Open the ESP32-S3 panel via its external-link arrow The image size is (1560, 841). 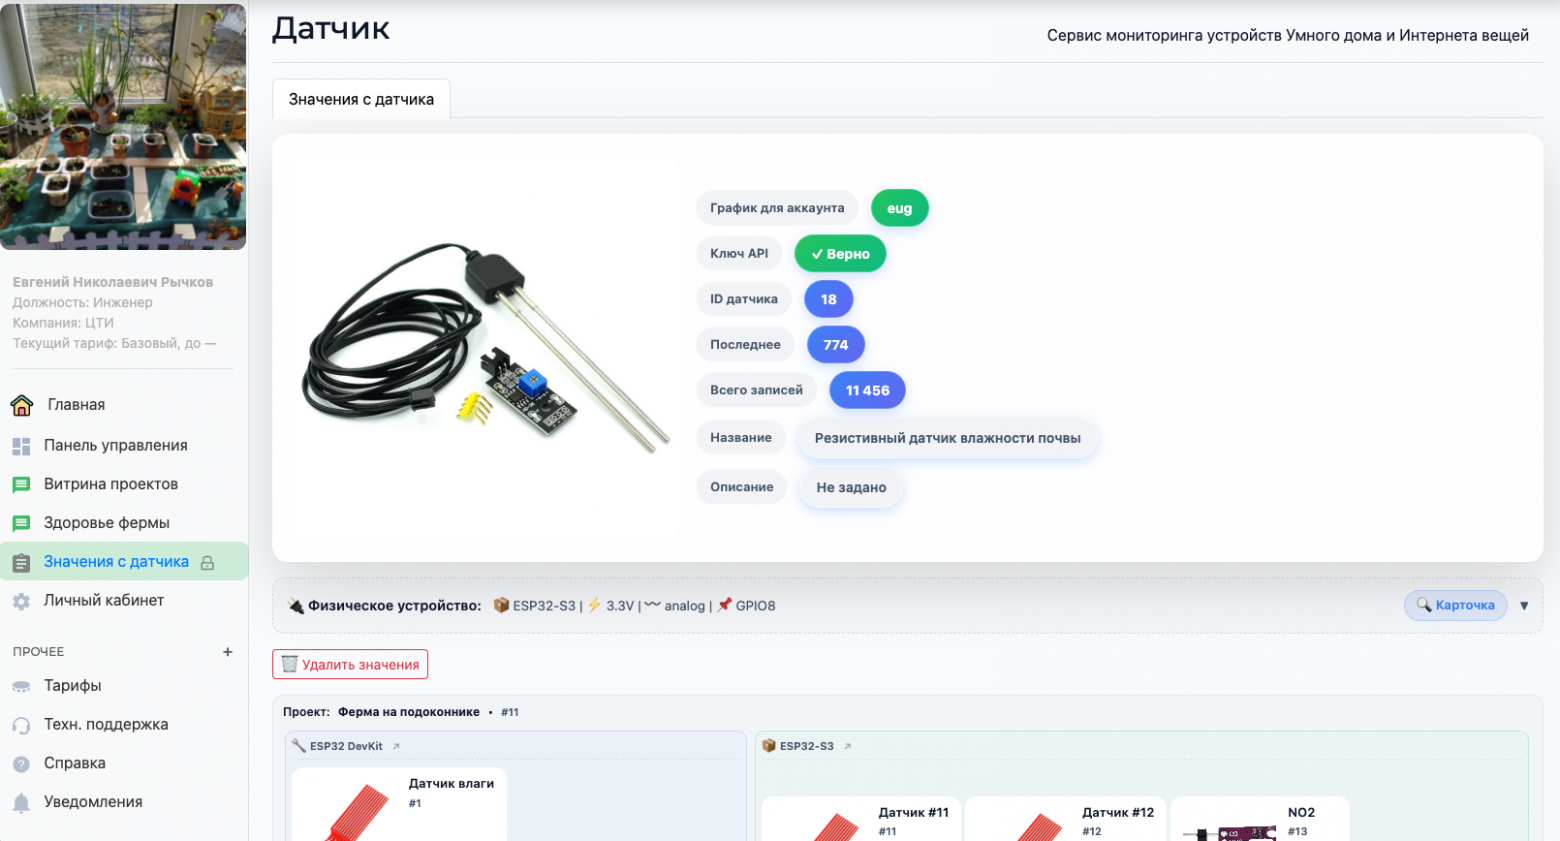[847, 746]
